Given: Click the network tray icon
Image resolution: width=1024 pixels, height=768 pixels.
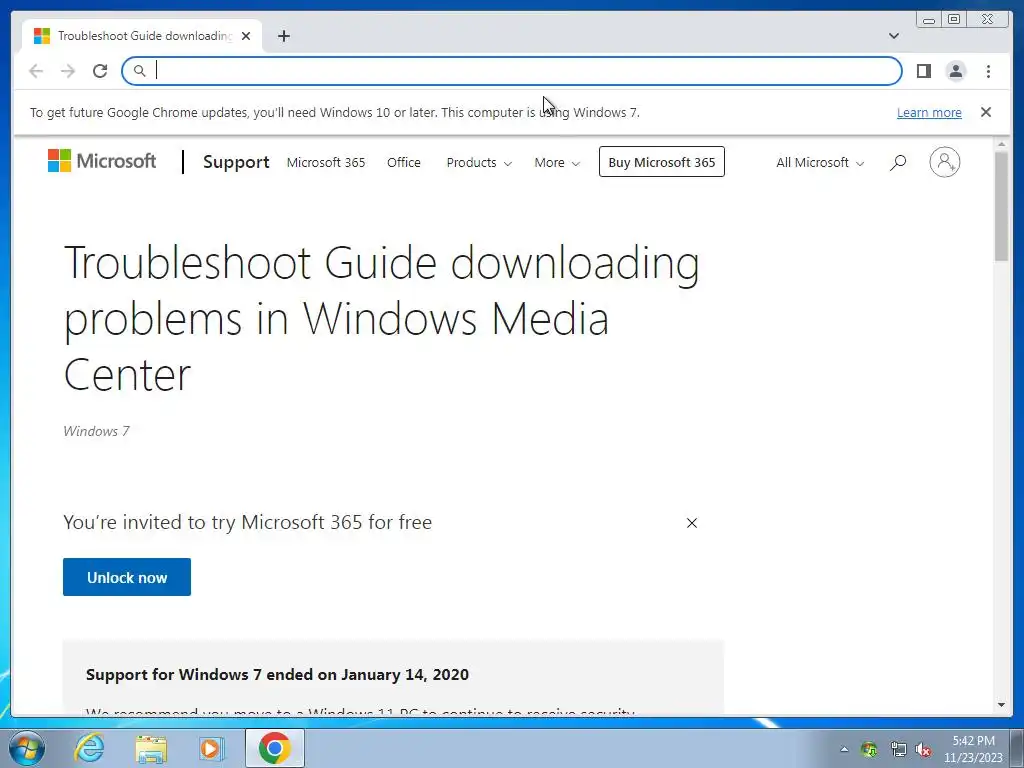Looking at the screenshot, I should [898, 749].
